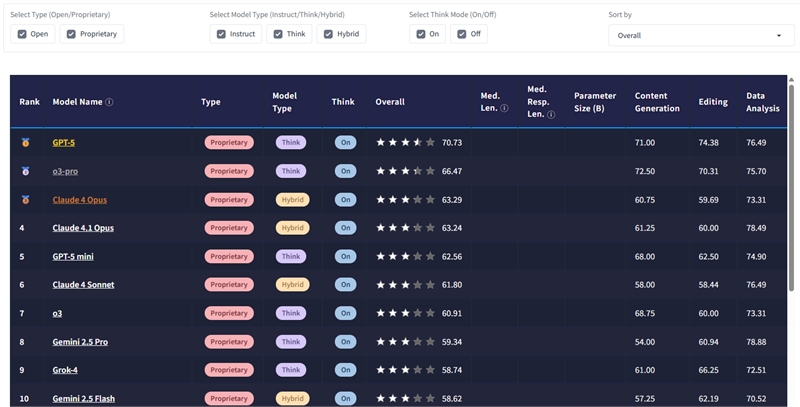Viewport: 800px width, 407px height.
Task: Click the overall score 70.73
Action: click(452, 142)
